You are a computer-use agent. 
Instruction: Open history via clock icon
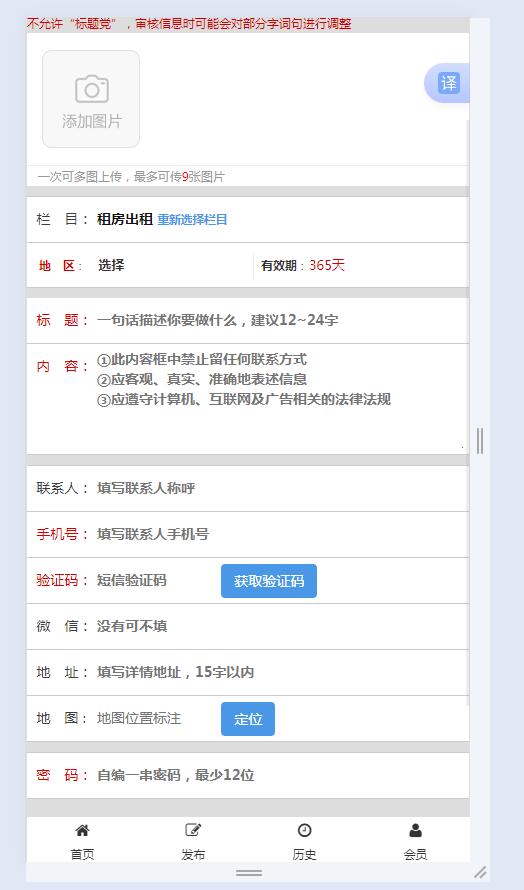point(304,830)
